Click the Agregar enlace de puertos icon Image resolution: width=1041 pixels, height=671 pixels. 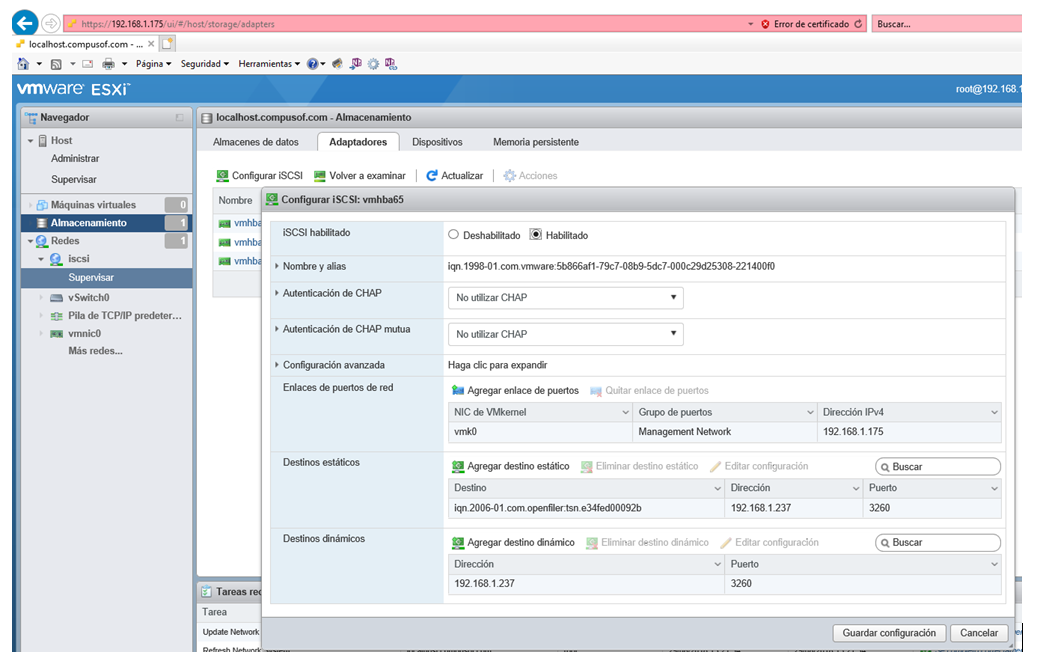[457, 390]
